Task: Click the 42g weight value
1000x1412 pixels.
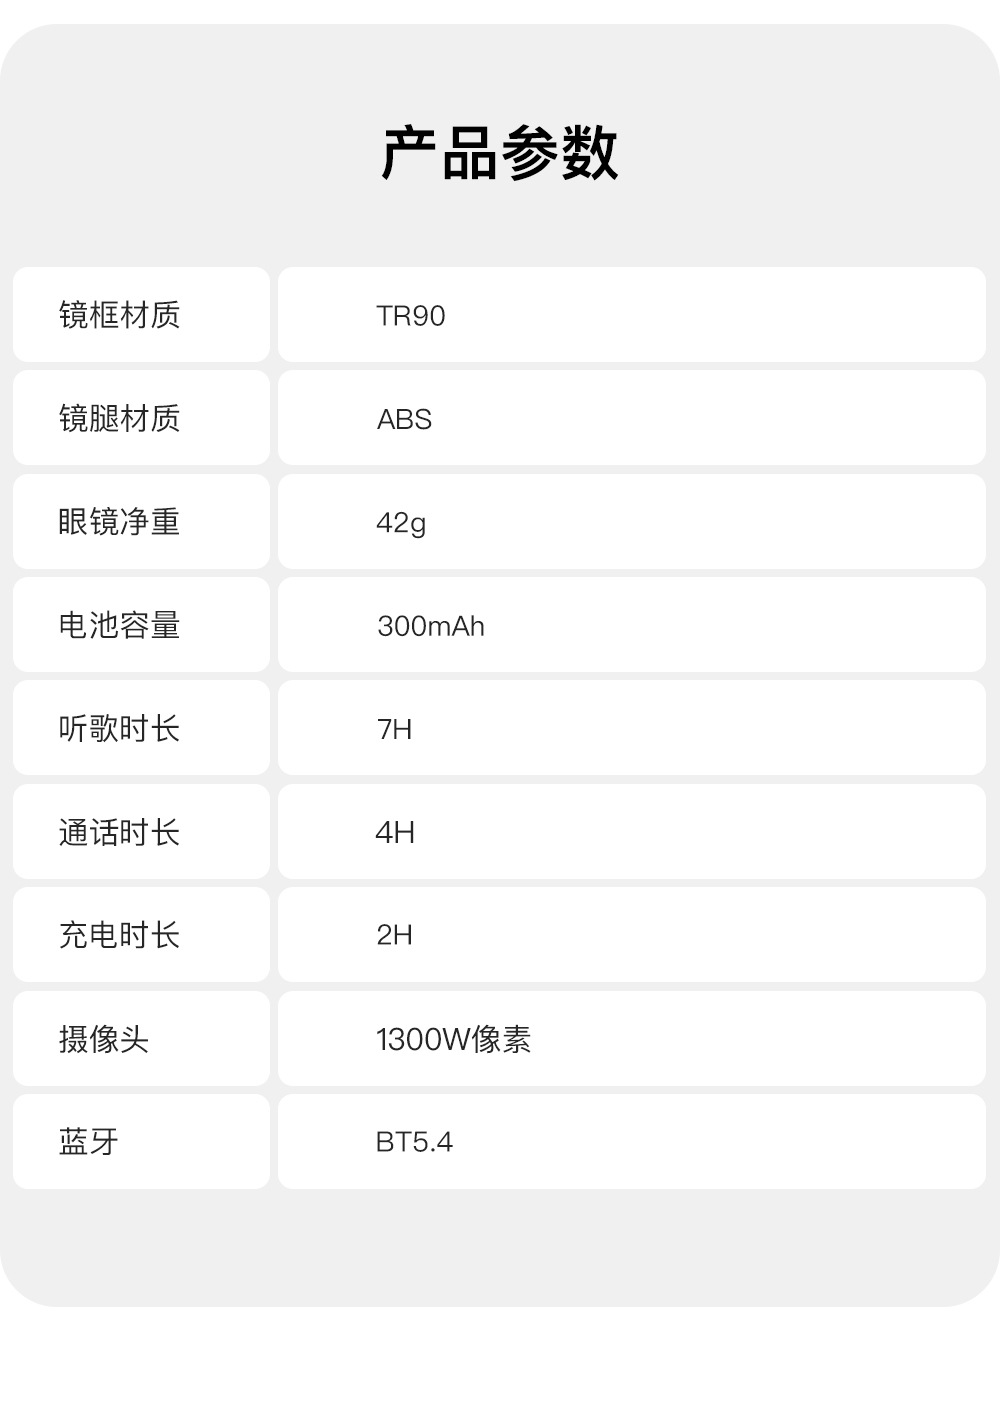Action: click(x=401, y=523)
